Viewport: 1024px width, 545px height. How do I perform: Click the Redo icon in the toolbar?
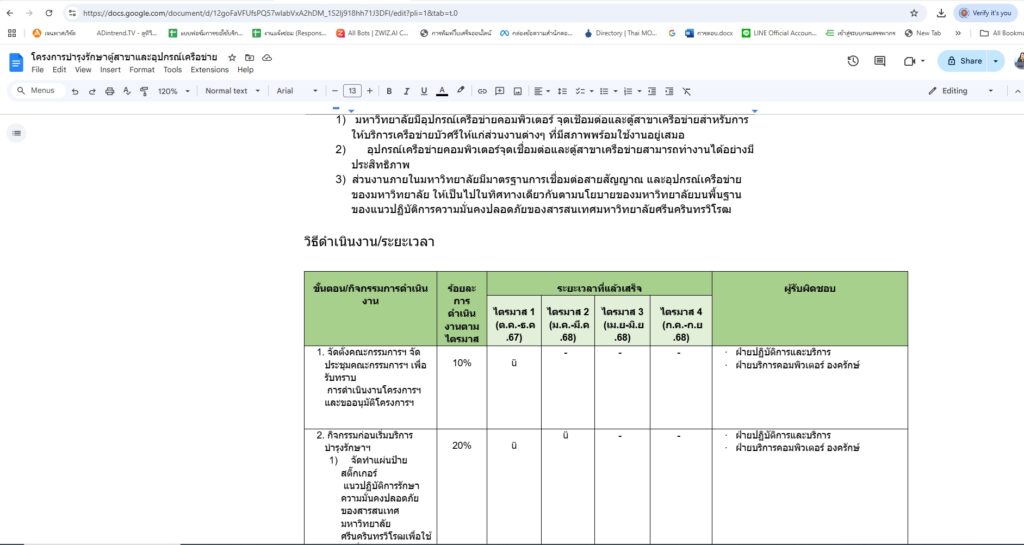point(92,91)
